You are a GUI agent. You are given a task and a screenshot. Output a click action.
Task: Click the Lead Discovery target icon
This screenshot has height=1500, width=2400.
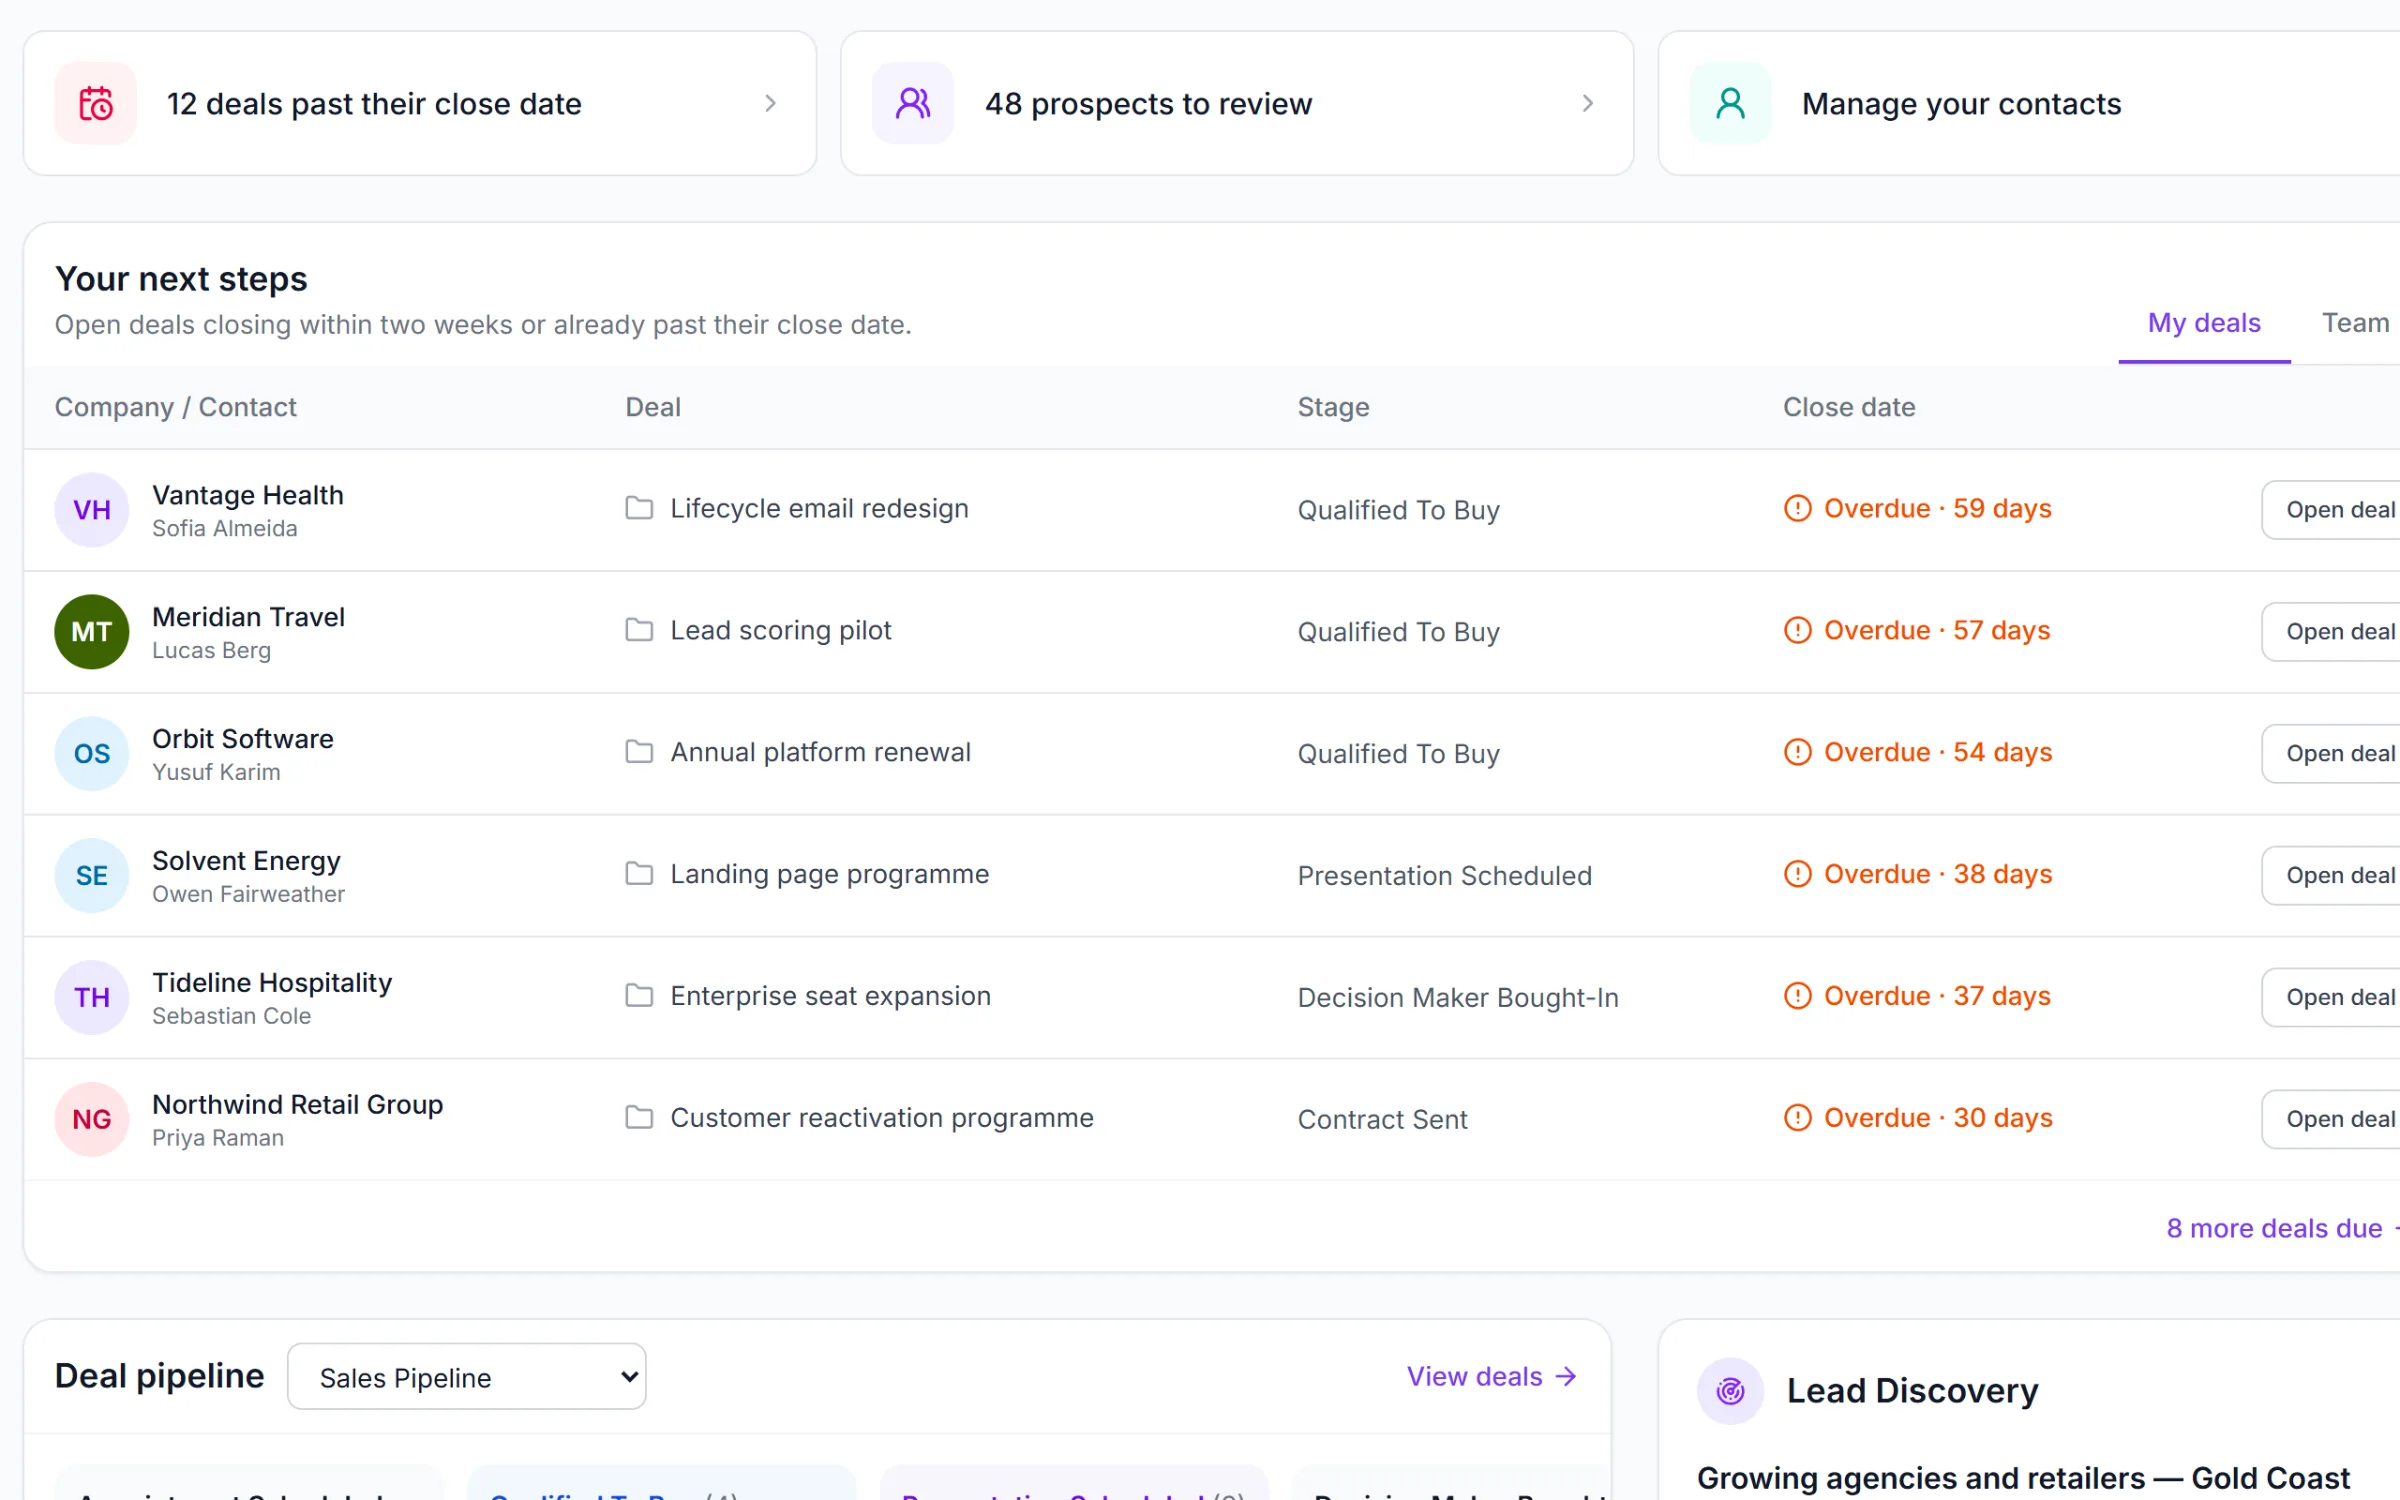tap(1731, 1390)
